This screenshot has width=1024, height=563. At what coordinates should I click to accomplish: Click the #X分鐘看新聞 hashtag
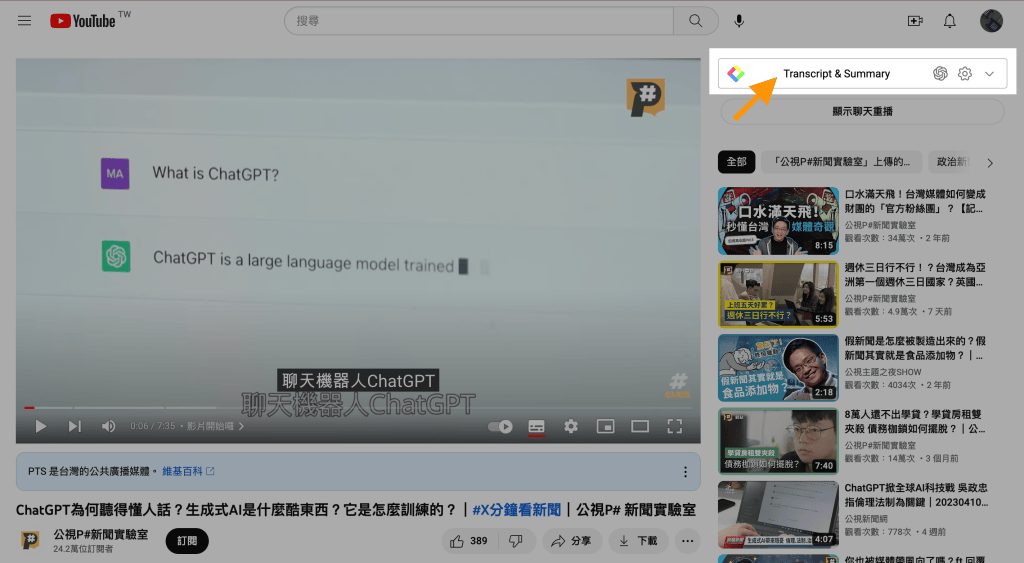click(517, 509)
